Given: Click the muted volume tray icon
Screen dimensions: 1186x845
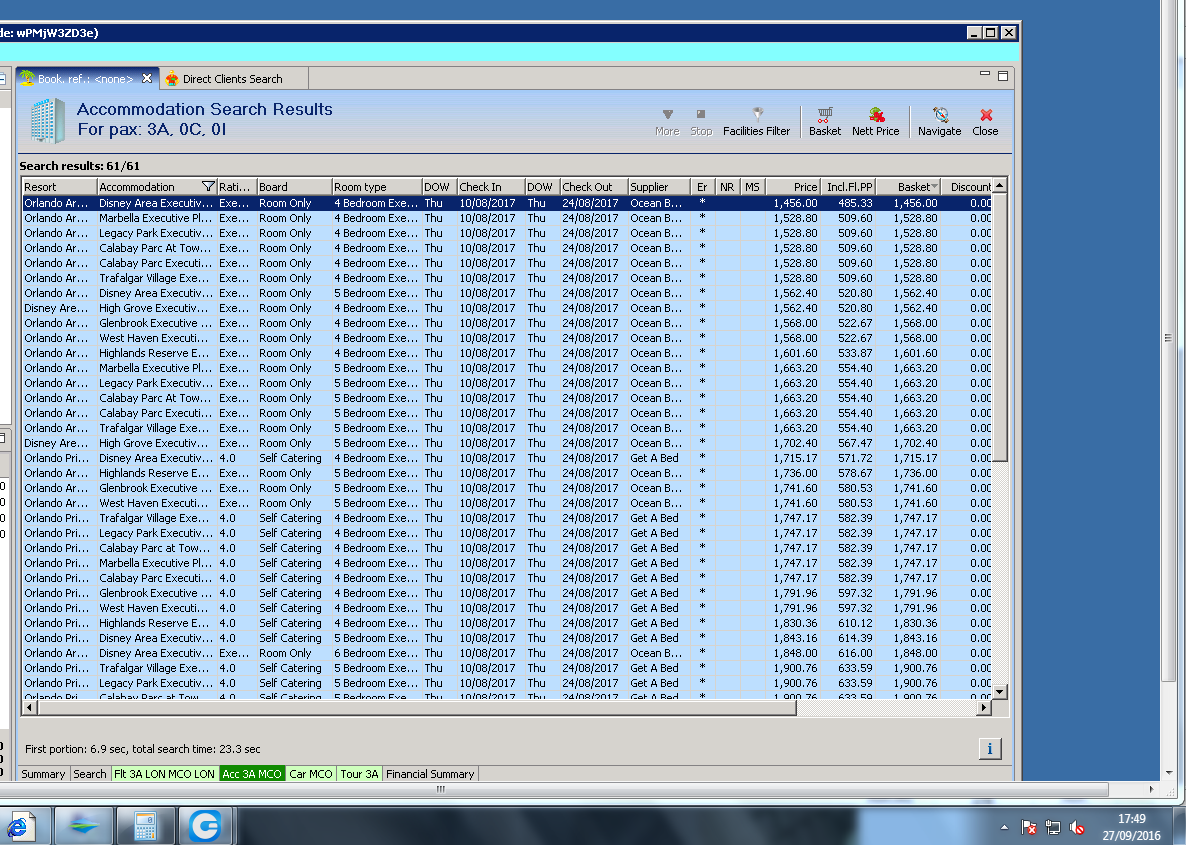Looking at the screenshot, I should pyautogui.click(x=1077, y=828).
